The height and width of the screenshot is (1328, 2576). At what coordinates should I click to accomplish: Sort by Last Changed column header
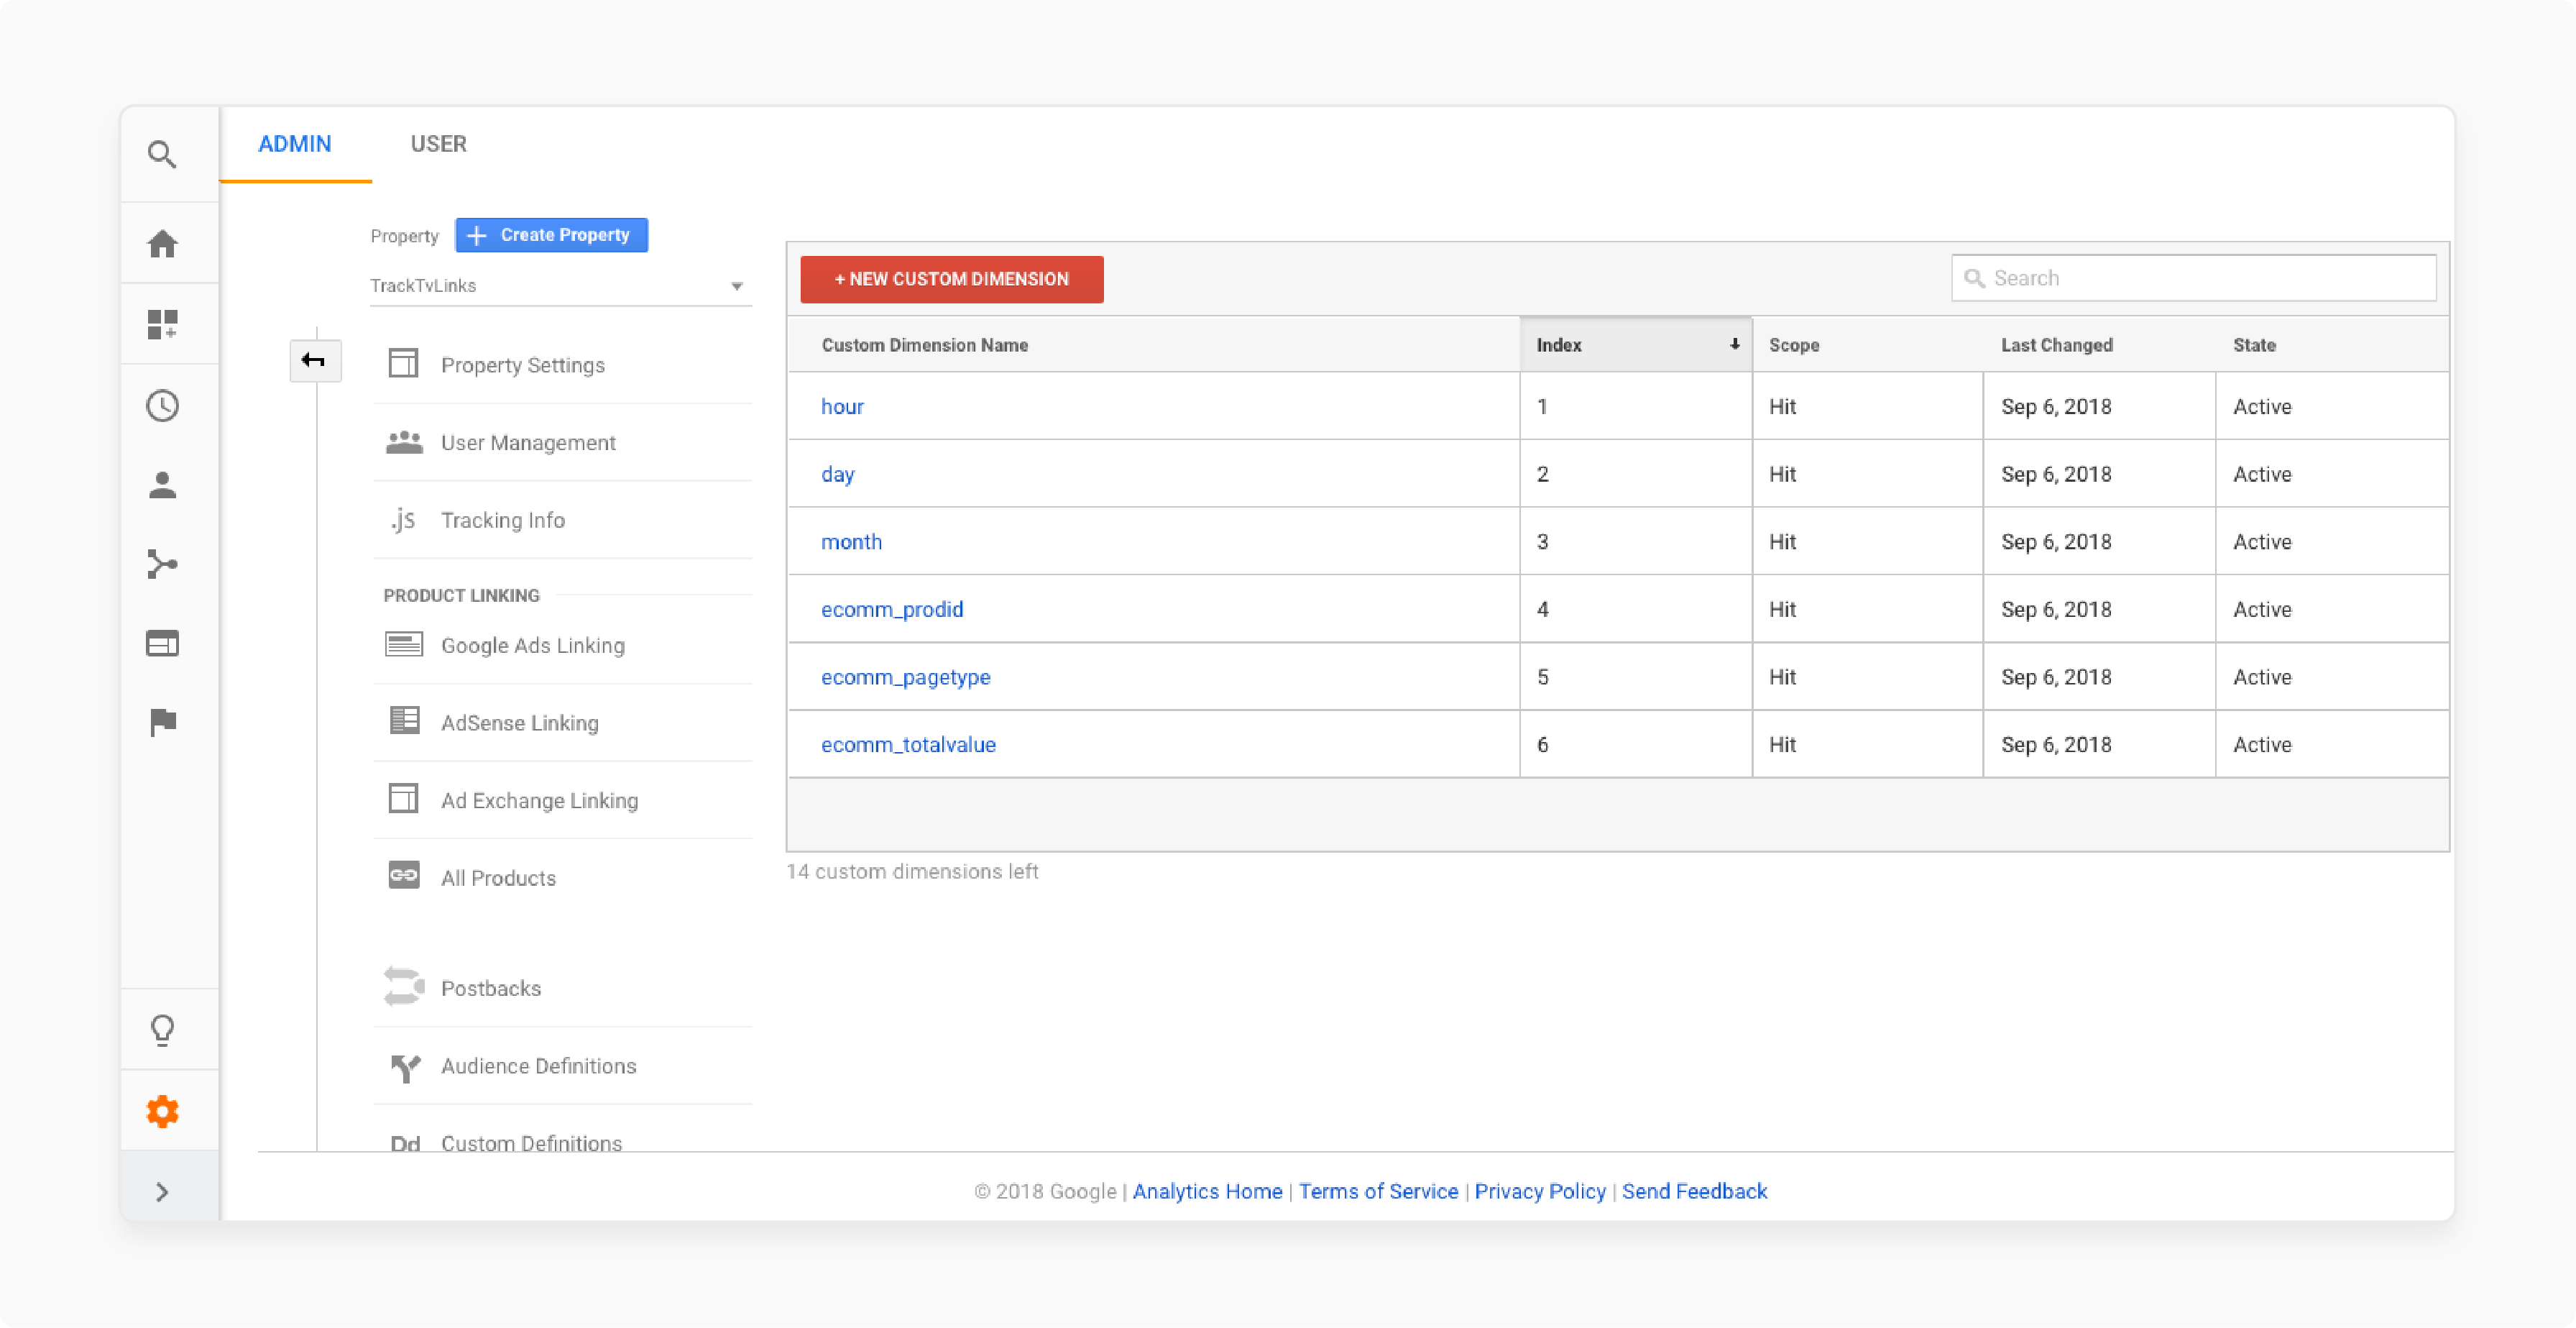2057,345
